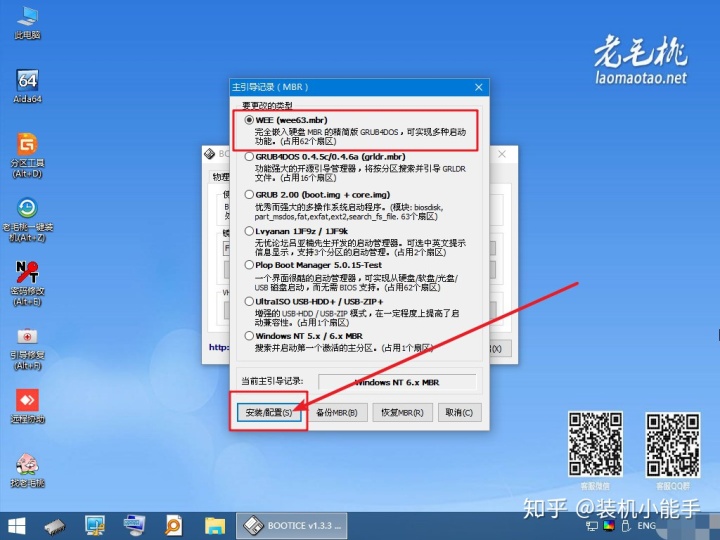Click the 客服QQ群 QR code

pos(673,444)
